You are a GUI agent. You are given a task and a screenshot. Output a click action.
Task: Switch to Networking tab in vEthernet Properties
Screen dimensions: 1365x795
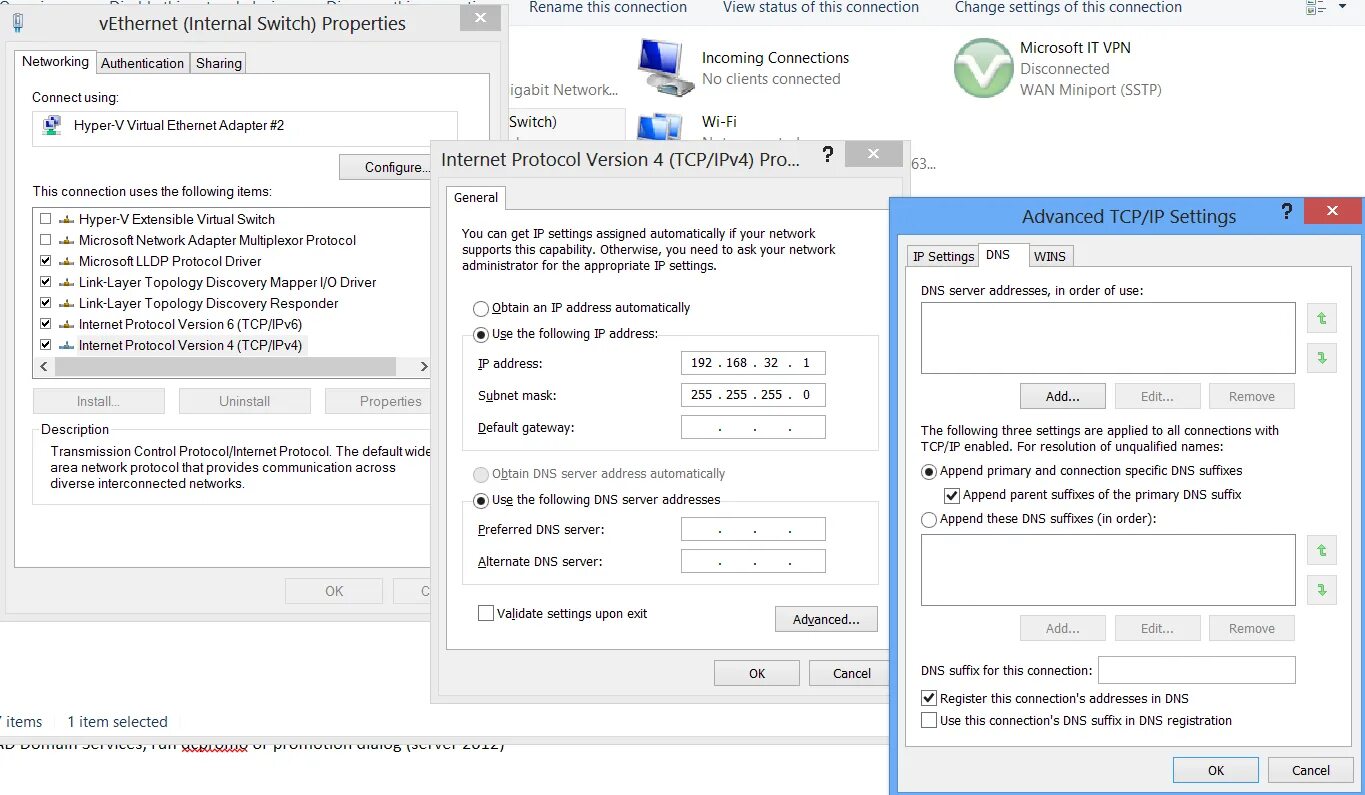55,61
